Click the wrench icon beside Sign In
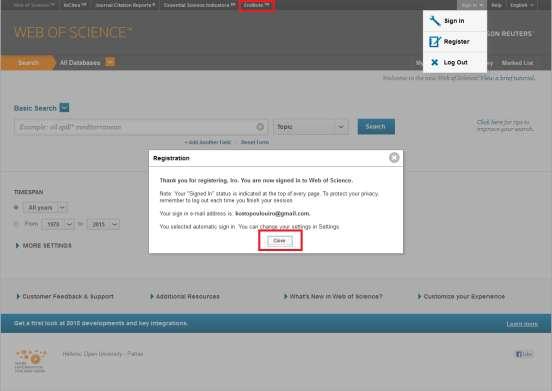552x391 pixels. click(x=435, y=21)
